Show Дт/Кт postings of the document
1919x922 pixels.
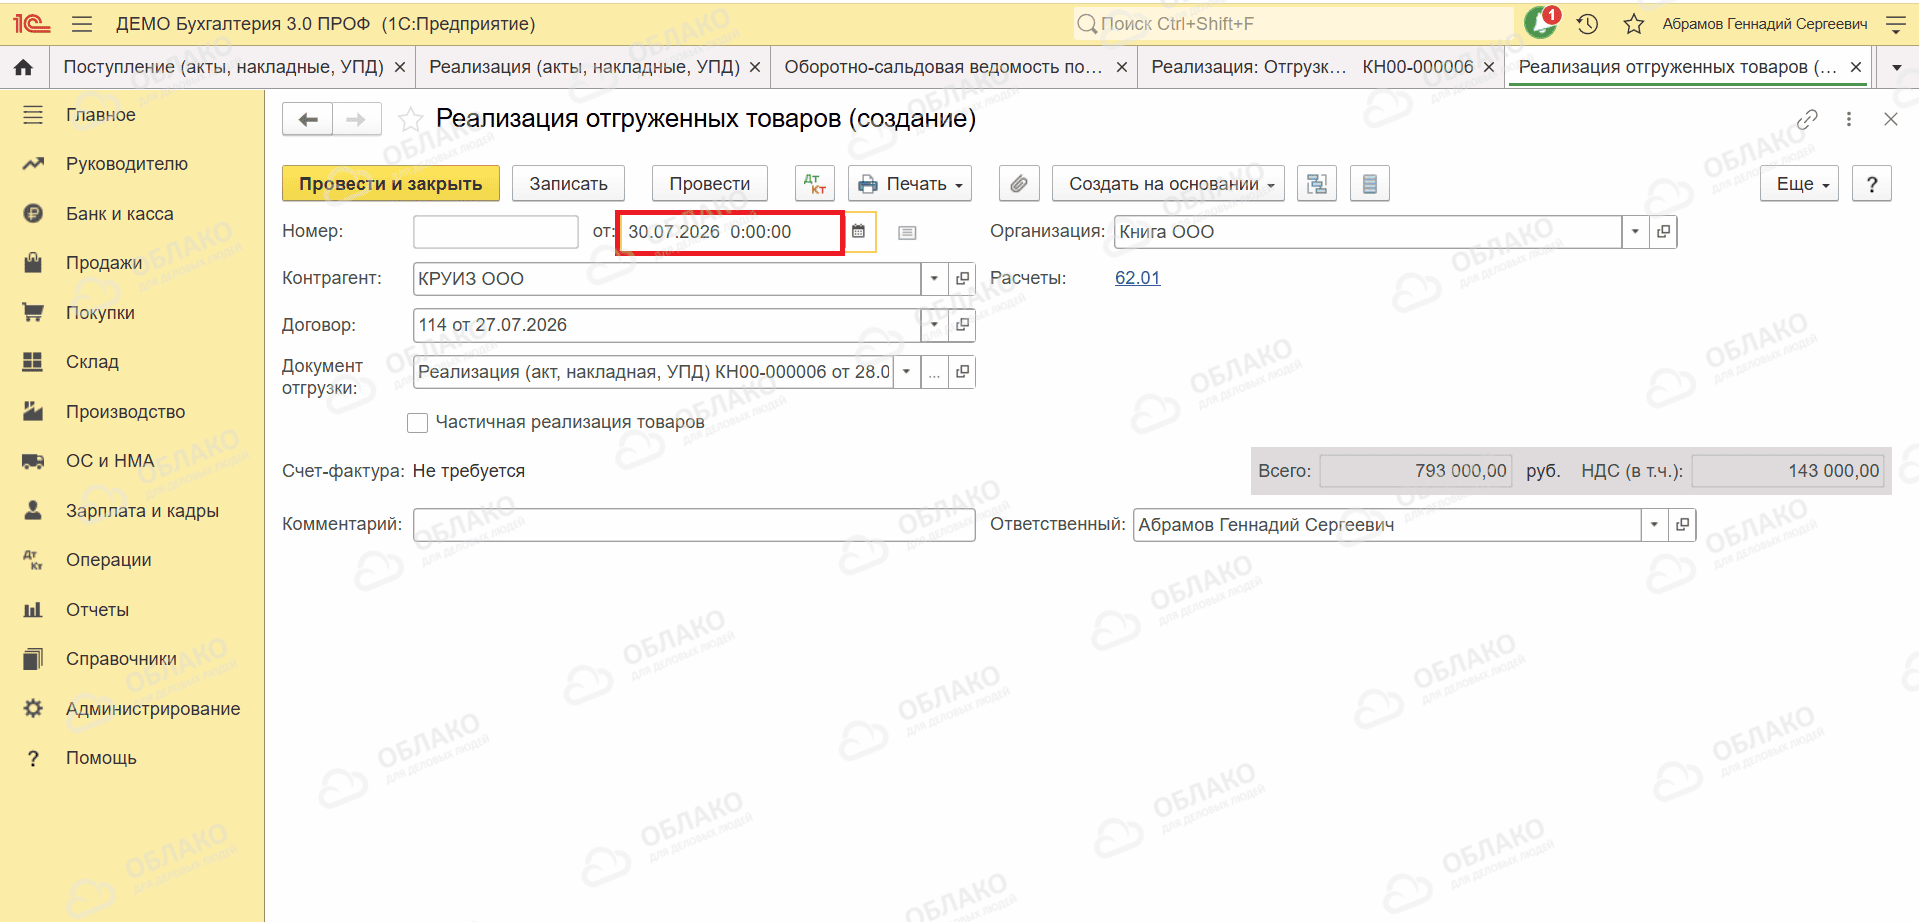click(x=815, y=184)
